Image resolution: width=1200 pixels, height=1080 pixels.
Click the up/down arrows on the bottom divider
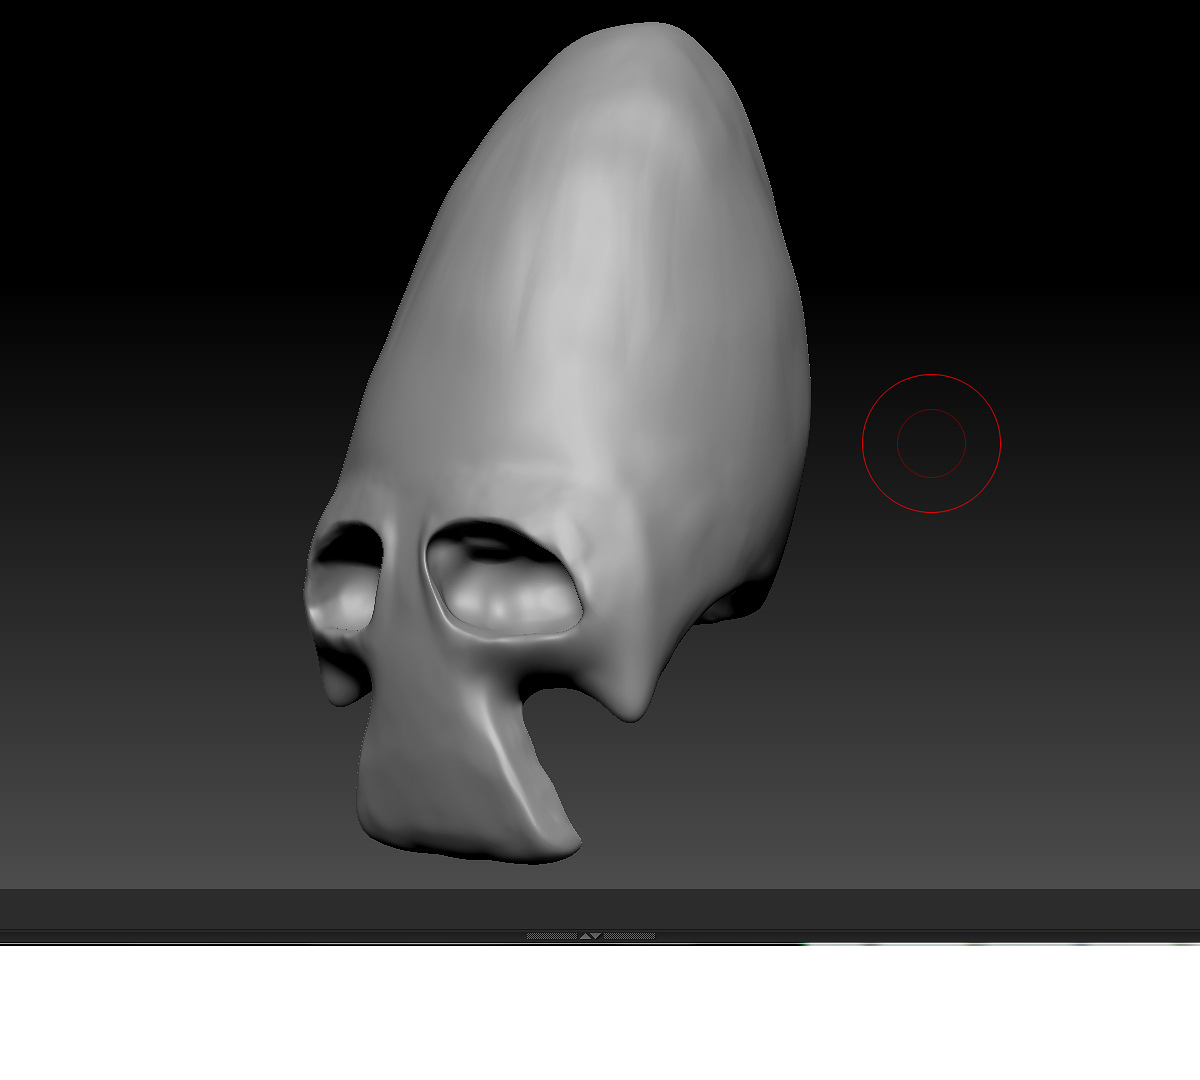591,936
